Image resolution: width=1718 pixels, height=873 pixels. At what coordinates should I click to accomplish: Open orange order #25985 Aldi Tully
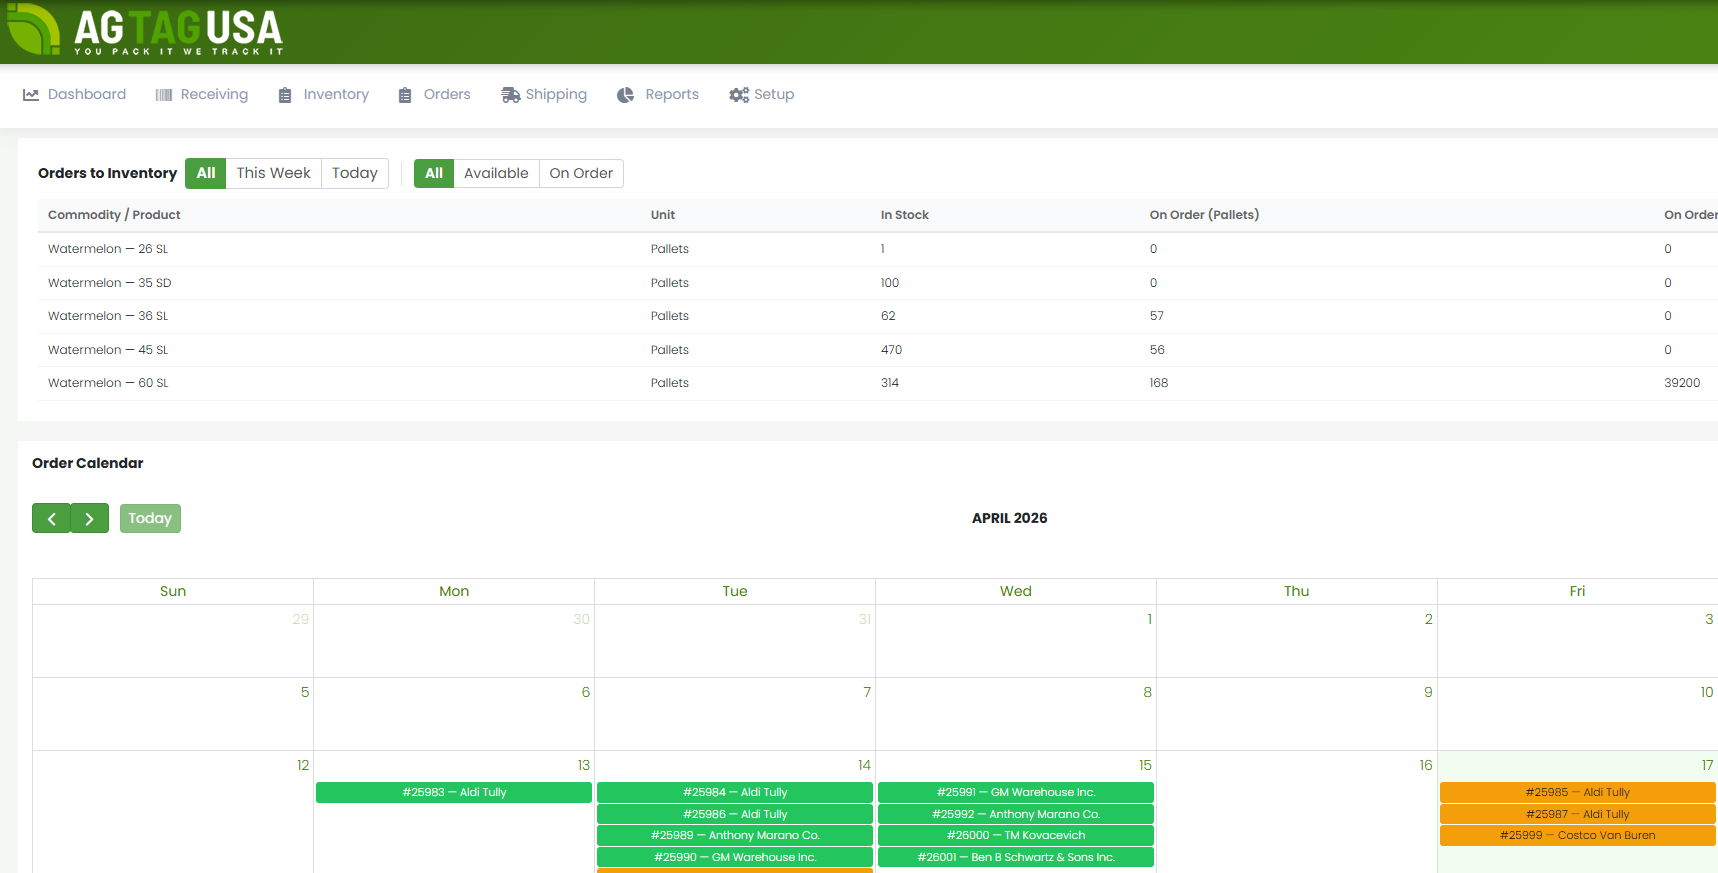1578,792
